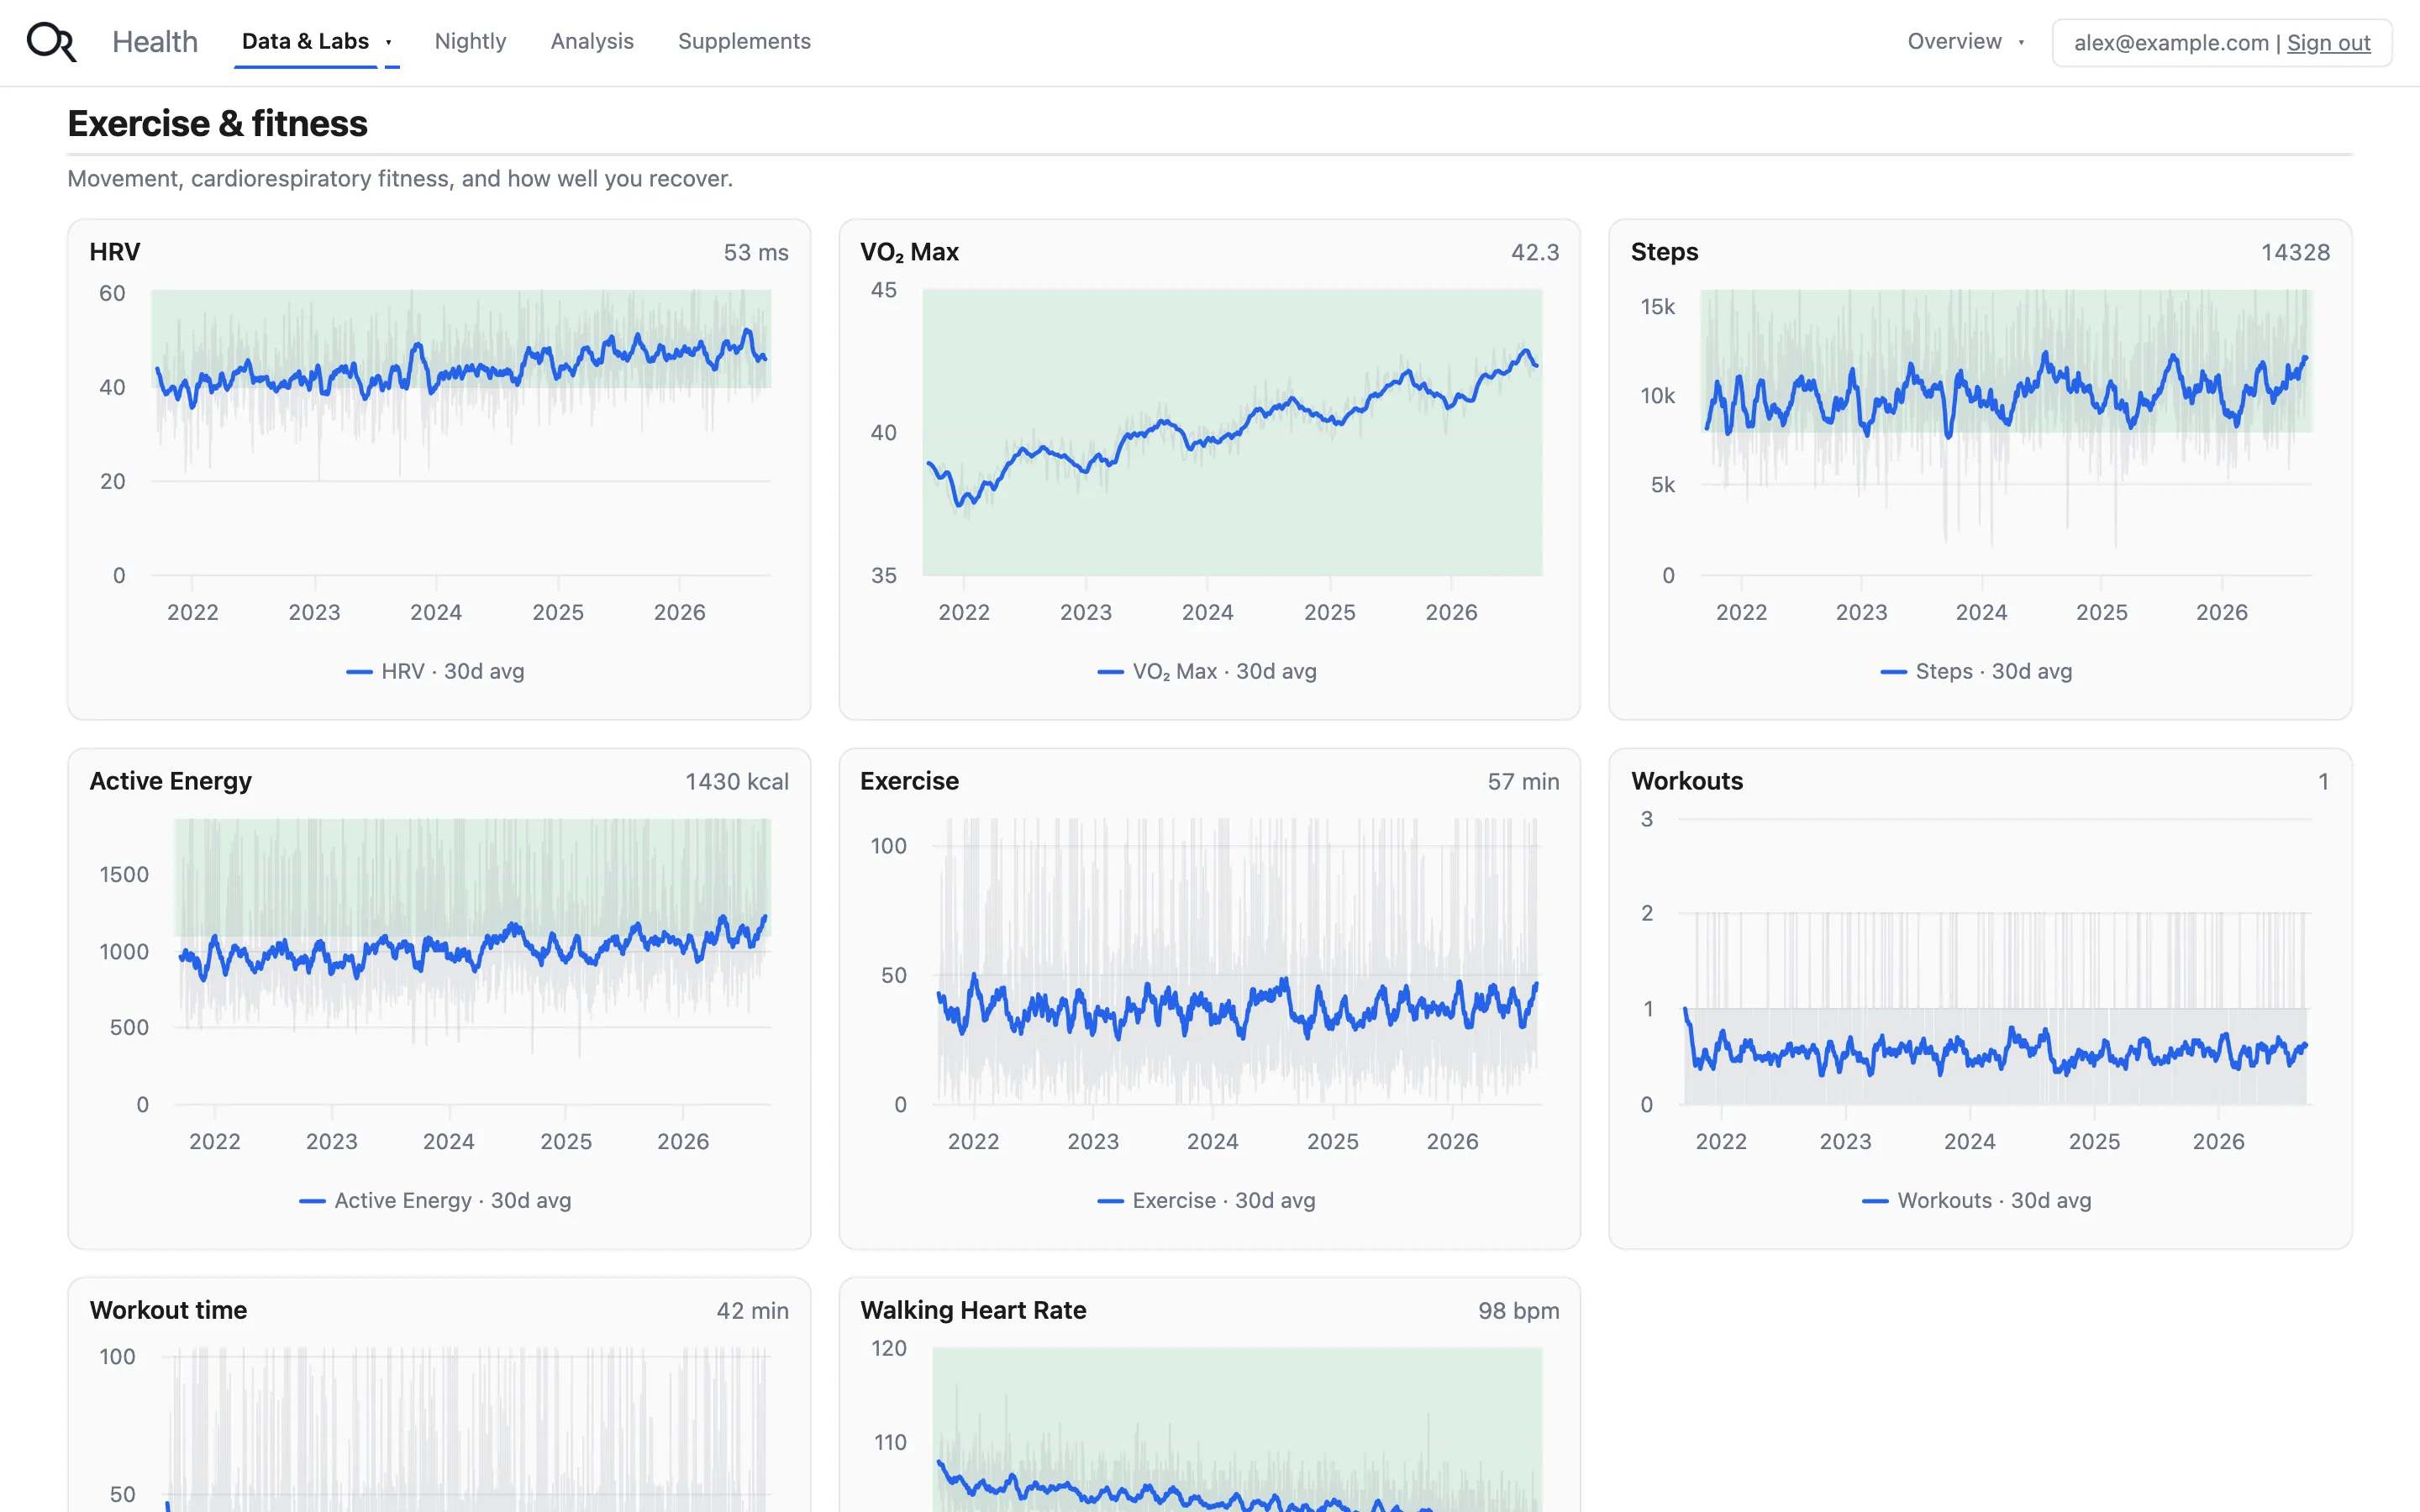Open the Analysis tab
Image resolution: width=2420 pixels, height=1512 pixels.
pos(592,42)
